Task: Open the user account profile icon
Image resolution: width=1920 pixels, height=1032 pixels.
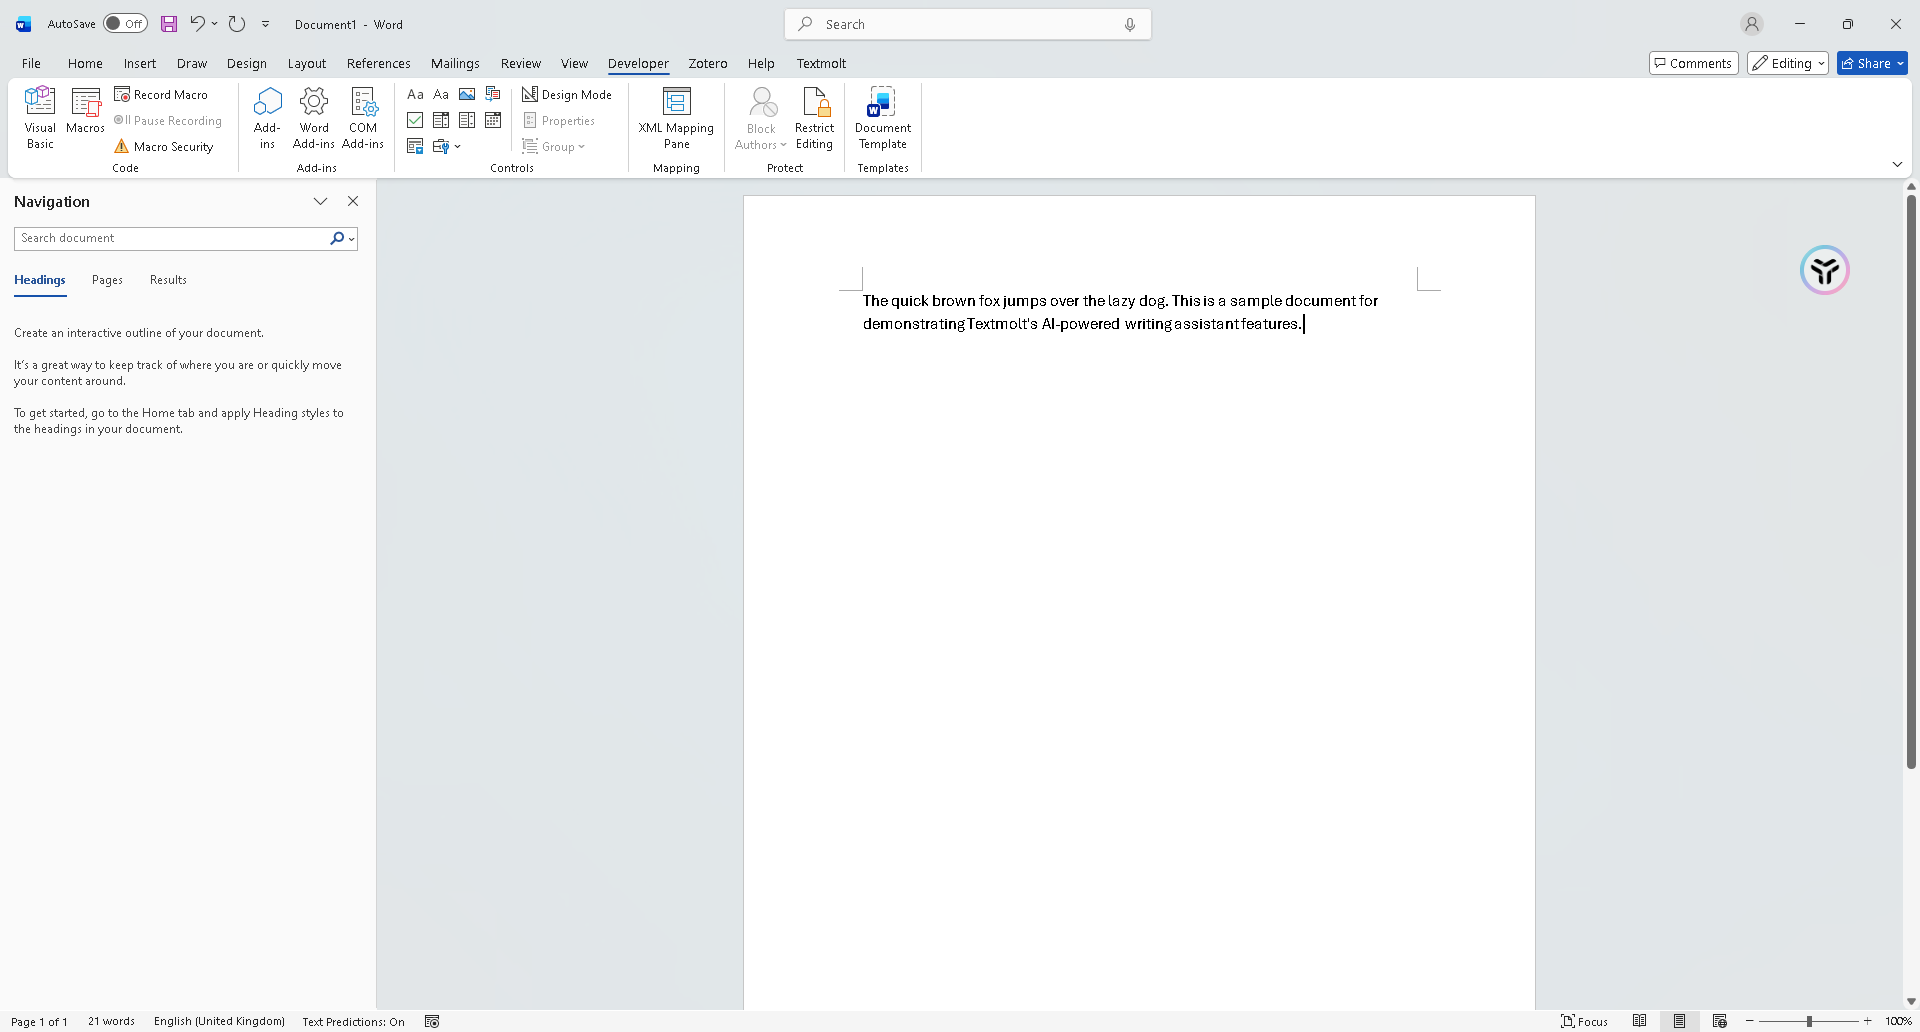Action: pyautogui.click(x=1752, y=24)
